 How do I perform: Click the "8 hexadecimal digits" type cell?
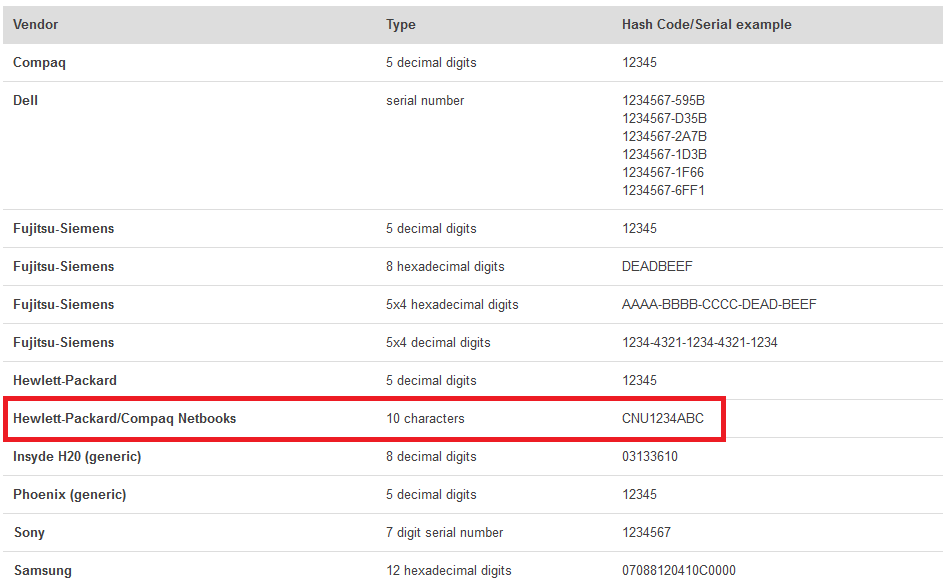[445, 267]
